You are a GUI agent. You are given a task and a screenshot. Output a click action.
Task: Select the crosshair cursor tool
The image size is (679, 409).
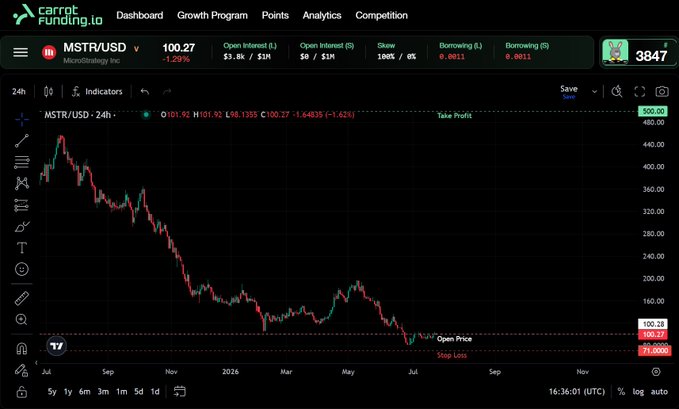point(22,119)
